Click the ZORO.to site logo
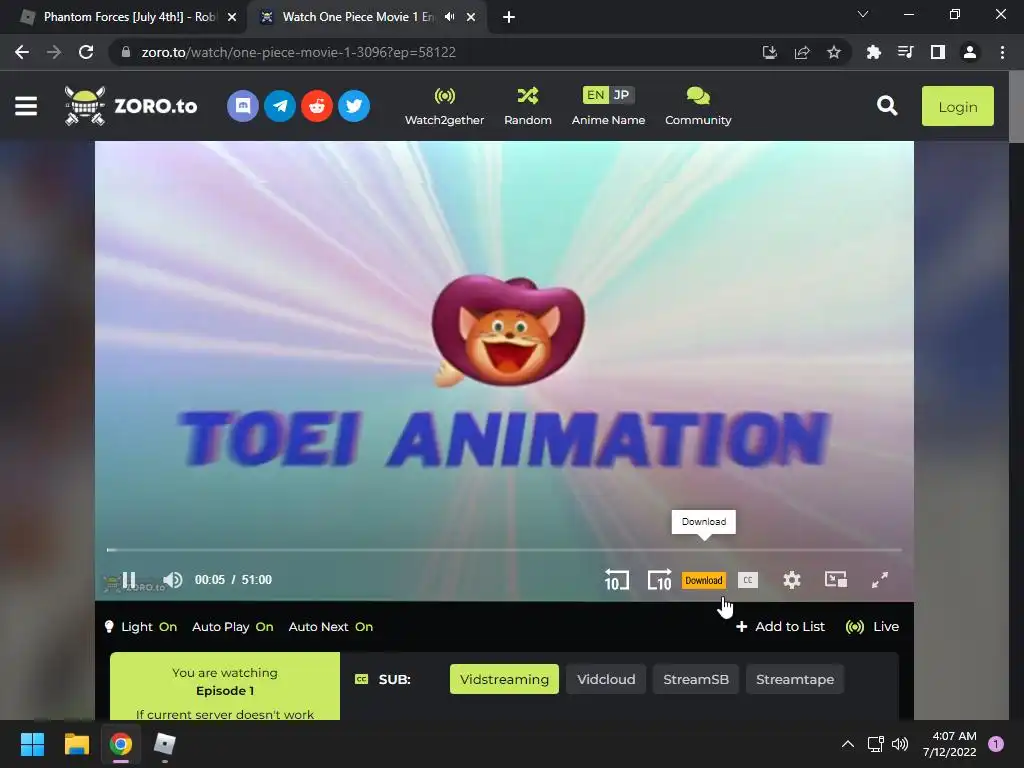This screenshot has width=1024, height=768. coord(131,106)
